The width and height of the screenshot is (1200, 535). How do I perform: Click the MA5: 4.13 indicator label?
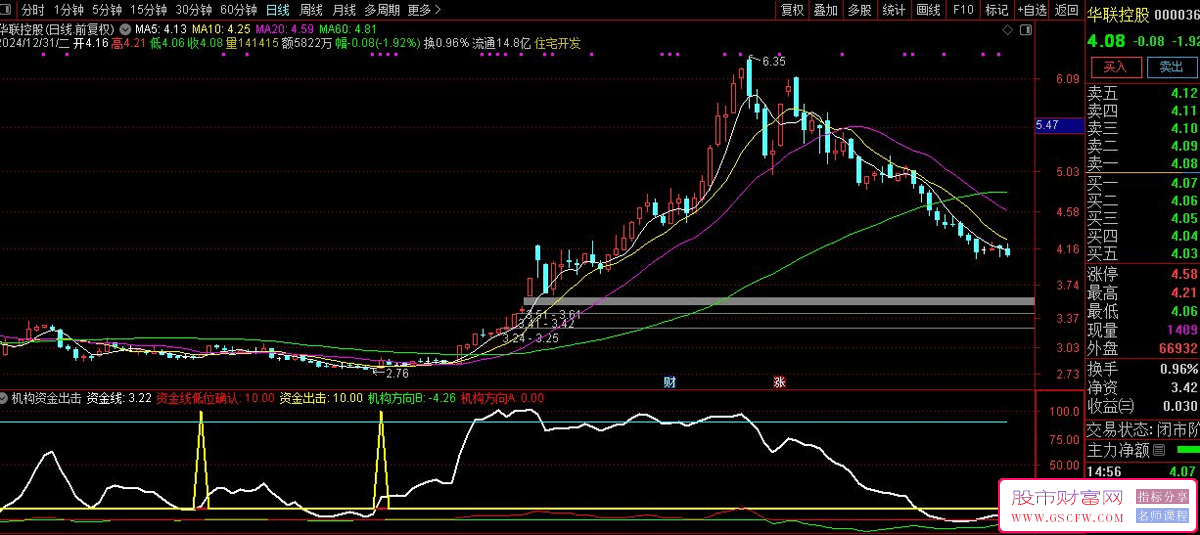[159, 29]
